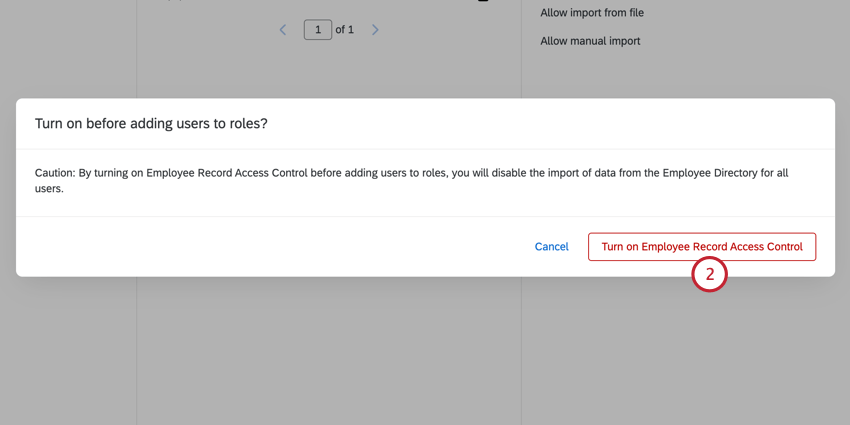Click the empty dialog header right of the title
The height and width of the screenshot is (425, 850).
click(550, 124)
